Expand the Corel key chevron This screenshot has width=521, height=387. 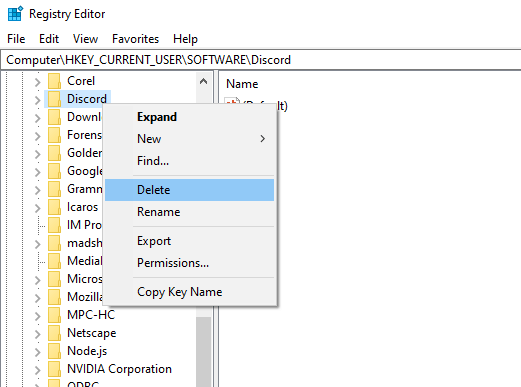point(37,82)
